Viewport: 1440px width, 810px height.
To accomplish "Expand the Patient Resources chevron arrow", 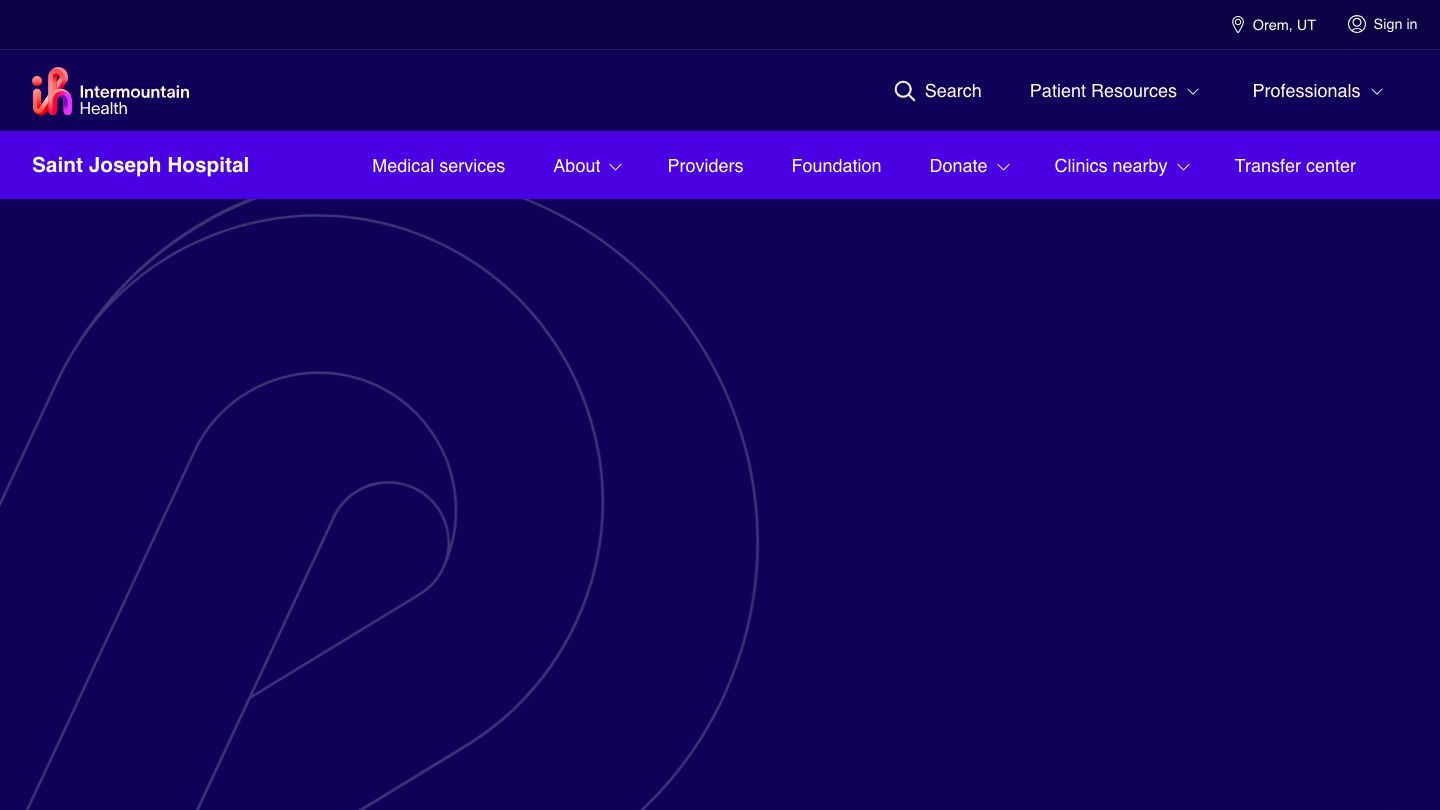I will tap(1193, 92).
